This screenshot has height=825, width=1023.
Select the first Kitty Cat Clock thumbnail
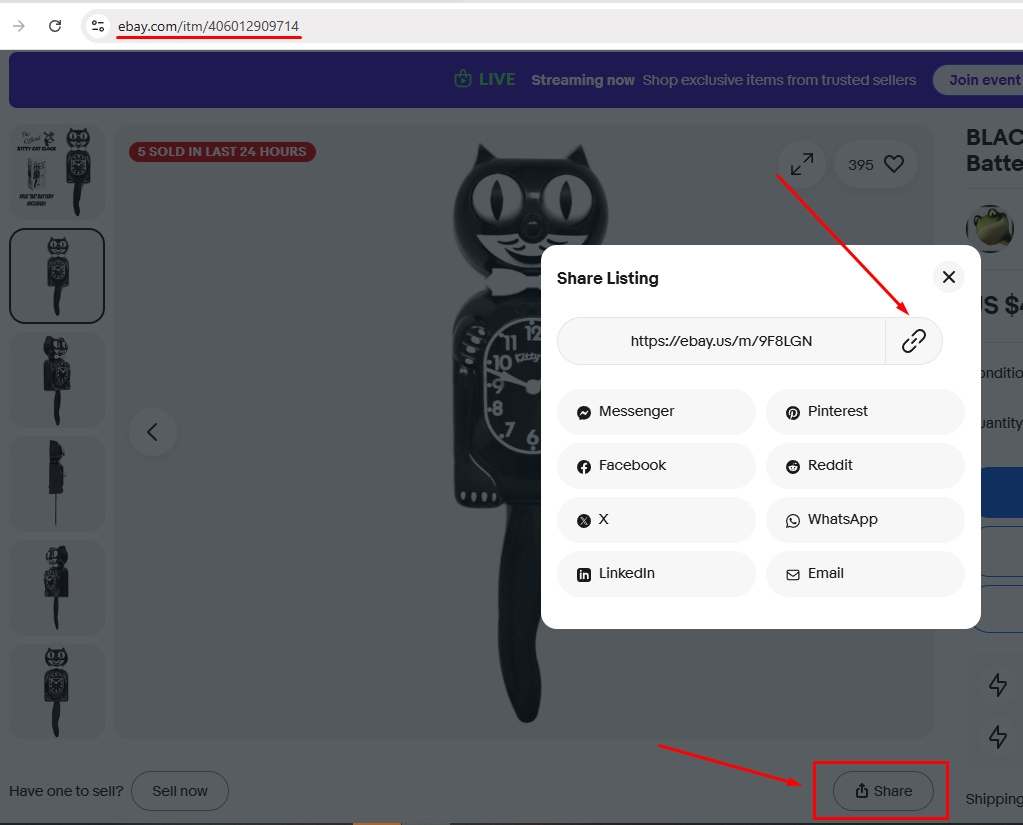click(x=57, y=171)
